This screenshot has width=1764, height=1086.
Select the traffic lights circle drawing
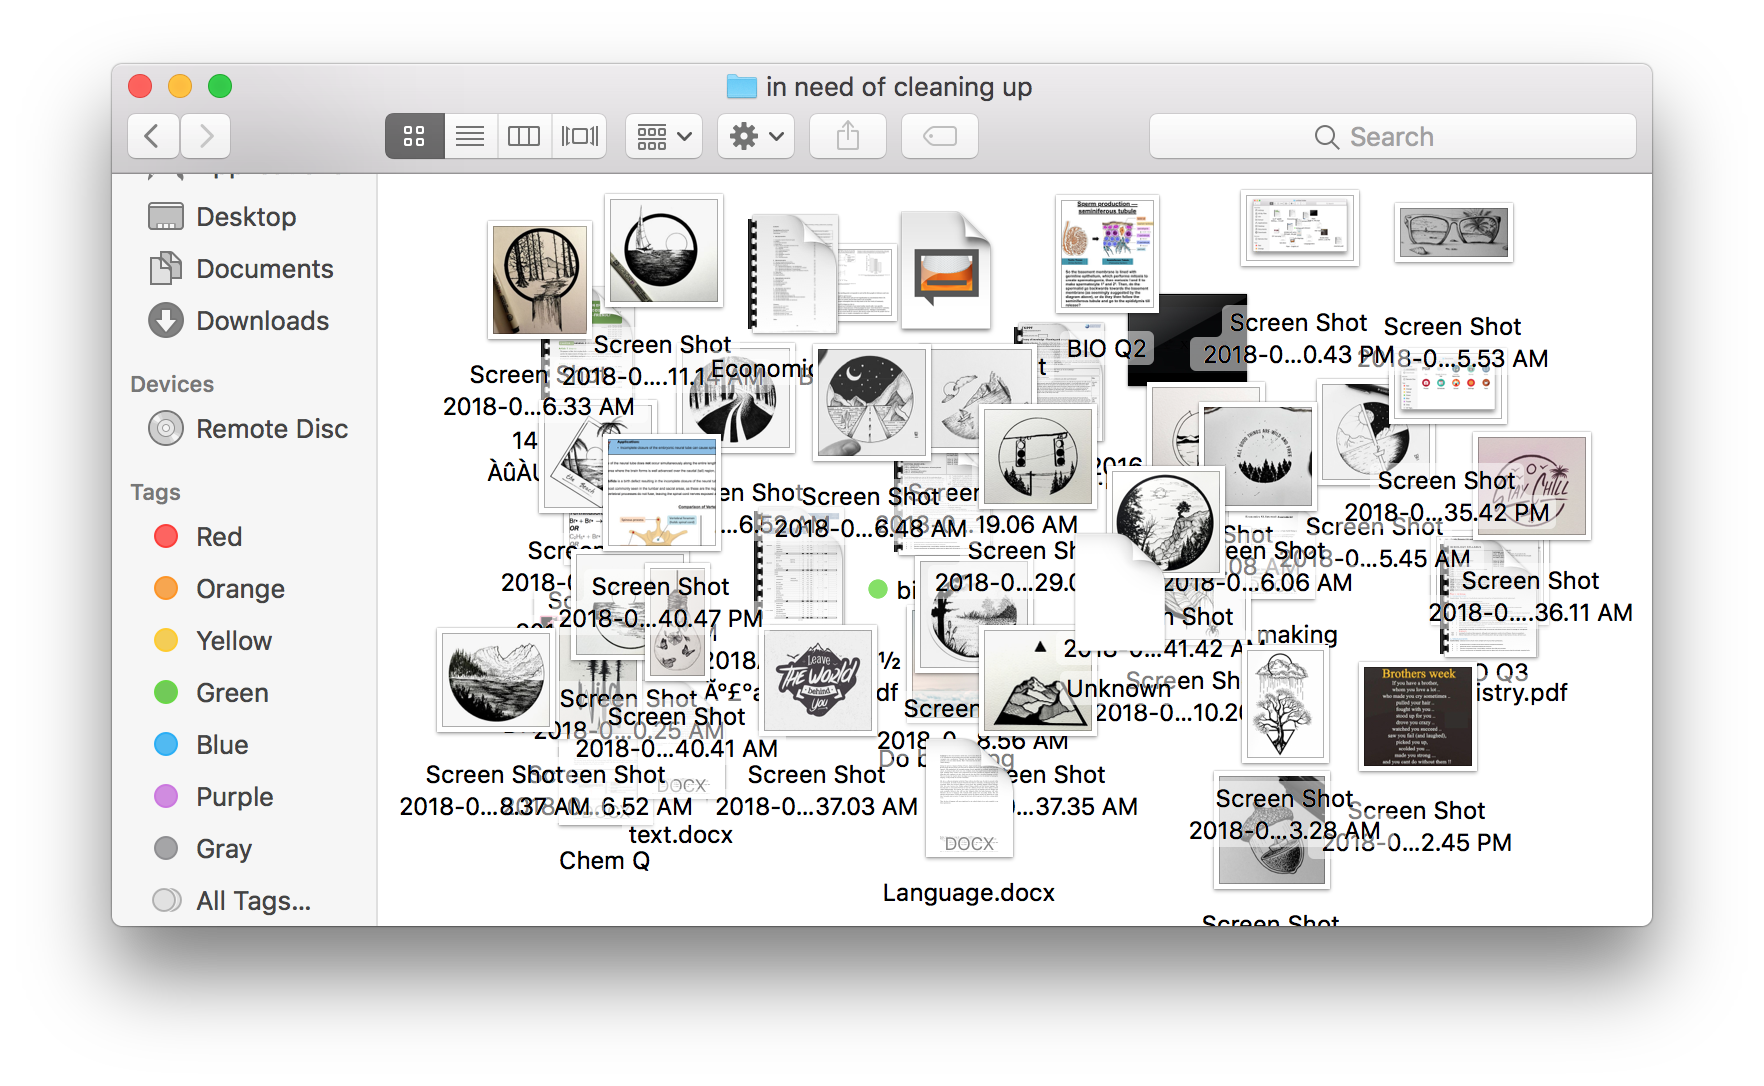(1038, 456)
